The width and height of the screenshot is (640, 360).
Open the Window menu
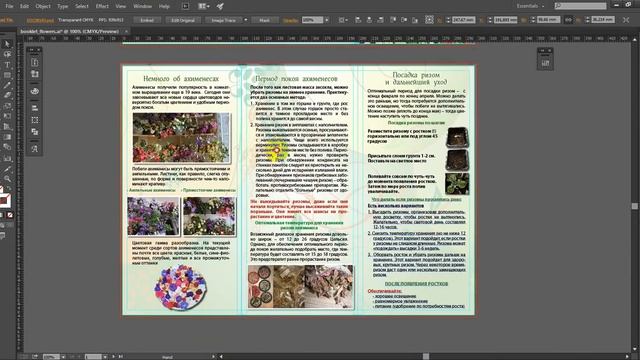coord(142,6)
